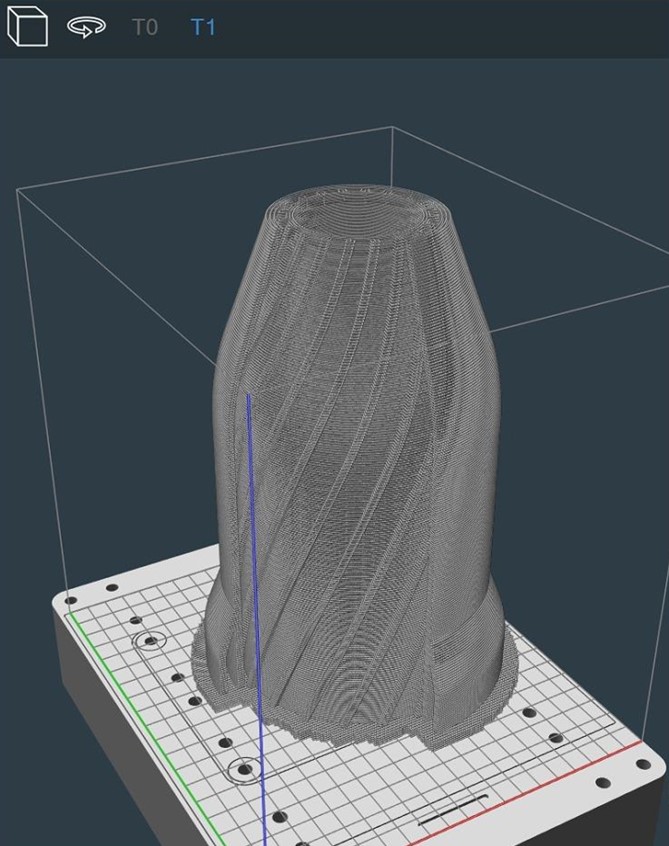
Task: Click the 3D cube view icon
Action: click(27, 27)
